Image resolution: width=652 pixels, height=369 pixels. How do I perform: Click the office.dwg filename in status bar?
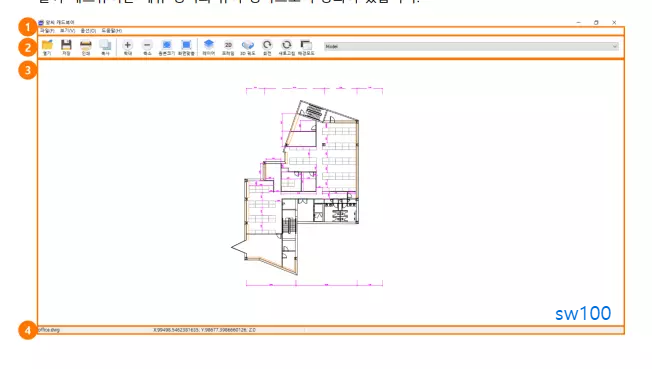click(49, 330)
